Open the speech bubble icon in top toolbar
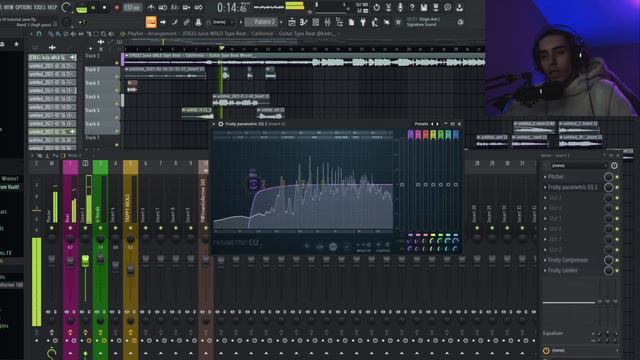Image resolution: width=640 pixels, height=360 pixels. point(447,7)
